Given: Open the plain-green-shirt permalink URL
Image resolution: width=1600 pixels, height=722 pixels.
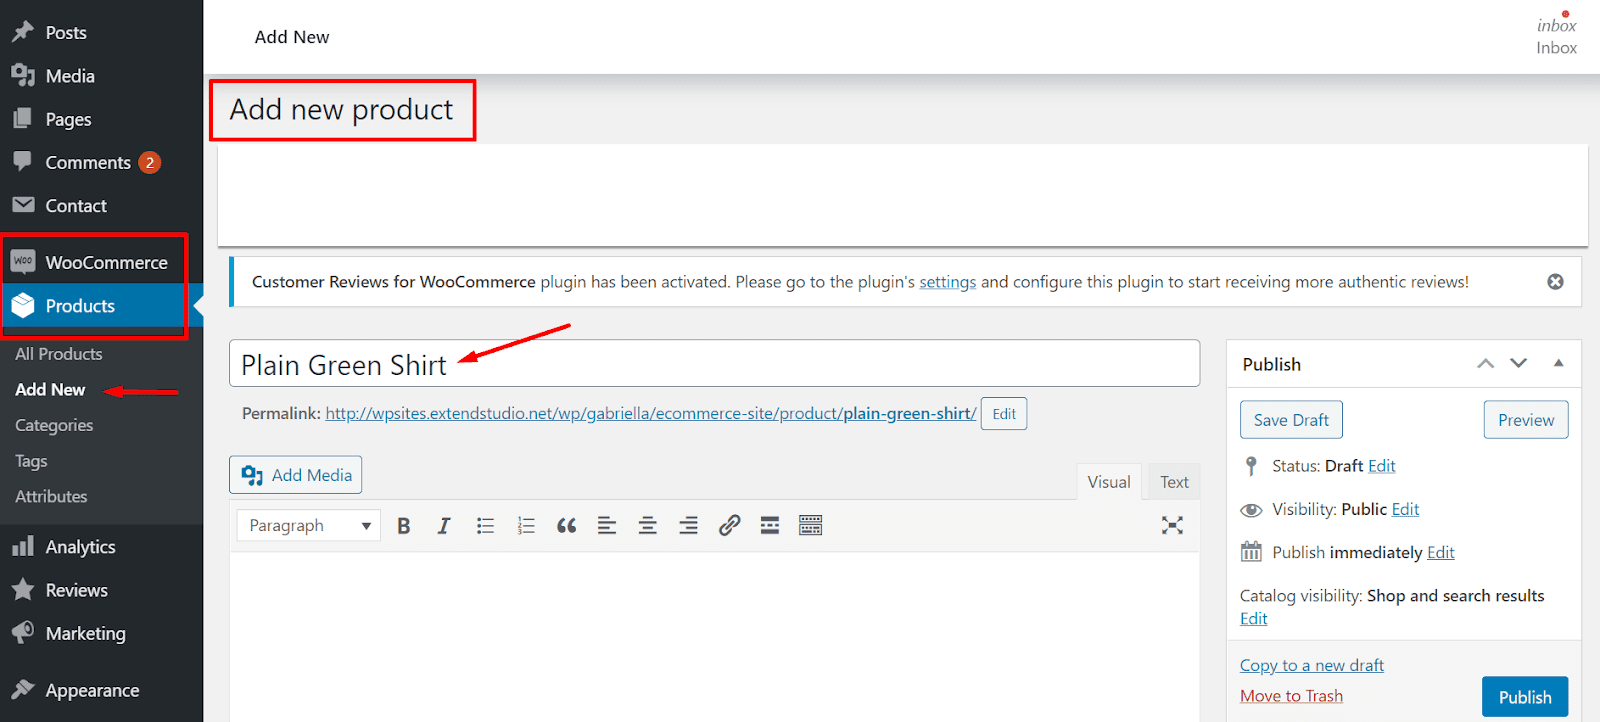Looking at the screenshot, I should click(x=651, y=414).
